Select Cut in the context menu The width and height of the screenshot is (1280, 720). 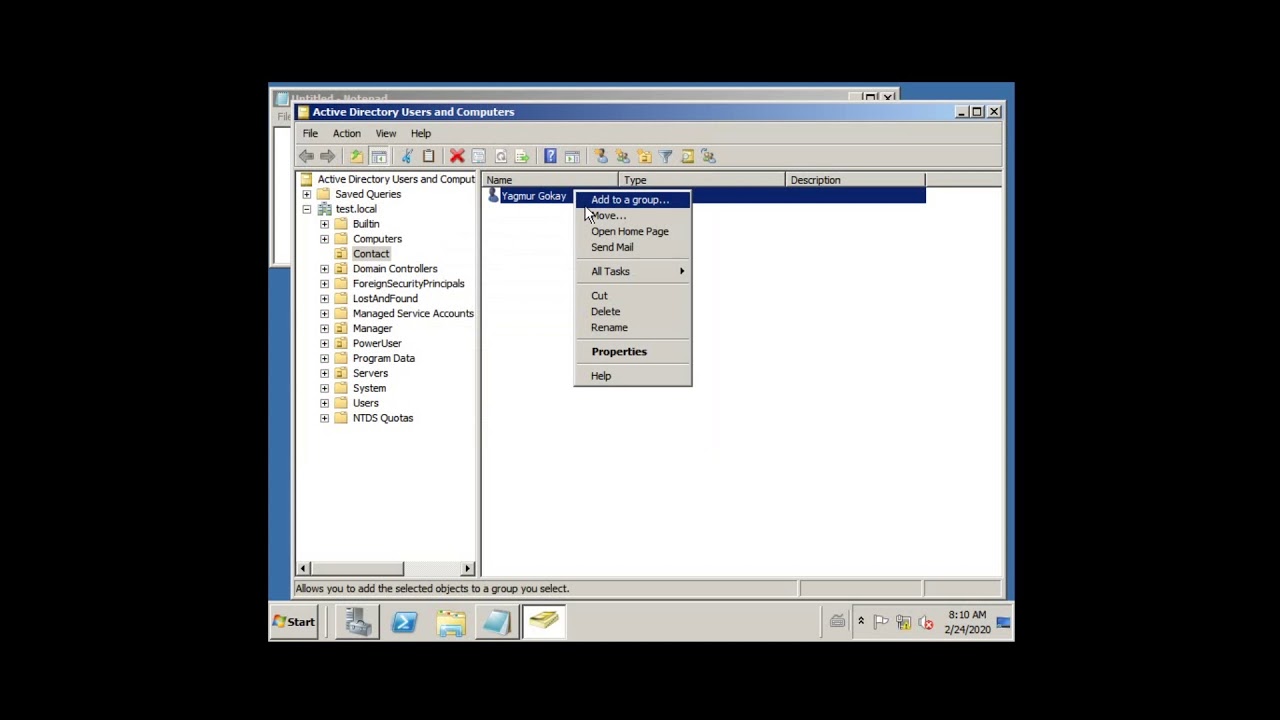click(x=632, y=295)
